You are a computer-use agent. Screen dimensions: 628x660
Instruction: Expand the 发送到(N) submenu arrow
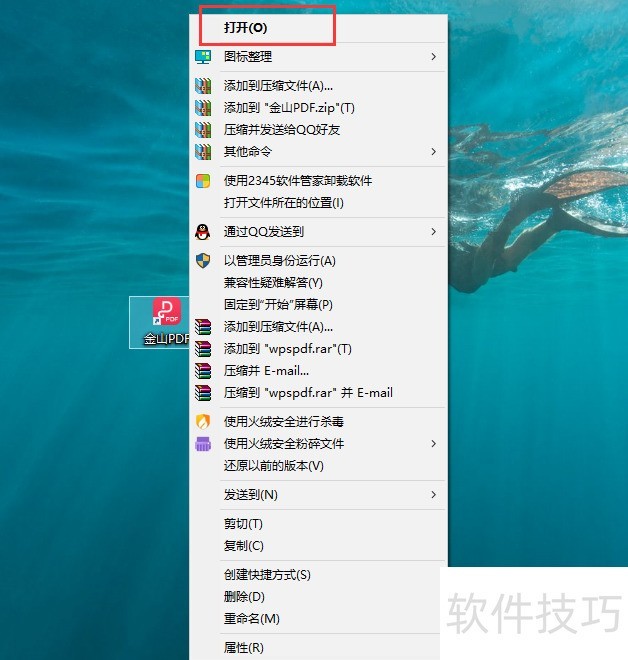tap(434, 495)
